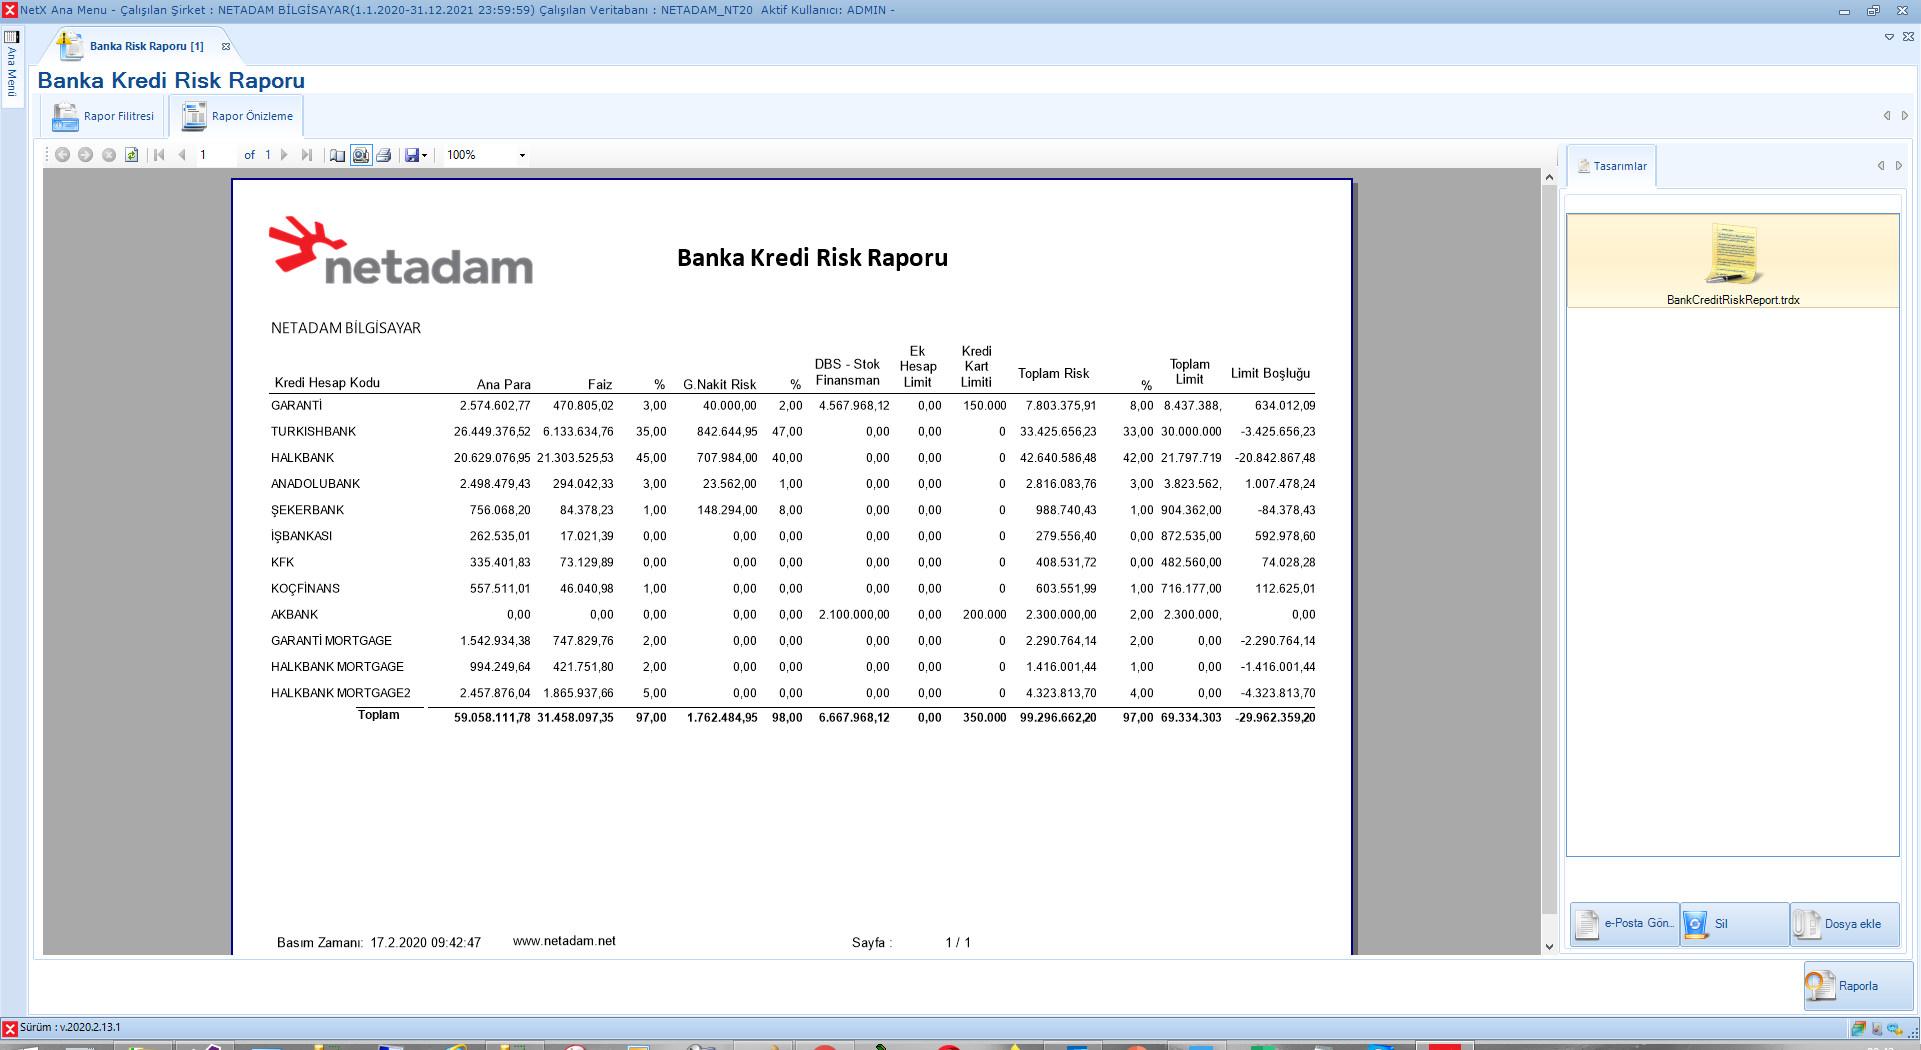Click the side panel list icon above Ana Menü

[x=12, y=37]
